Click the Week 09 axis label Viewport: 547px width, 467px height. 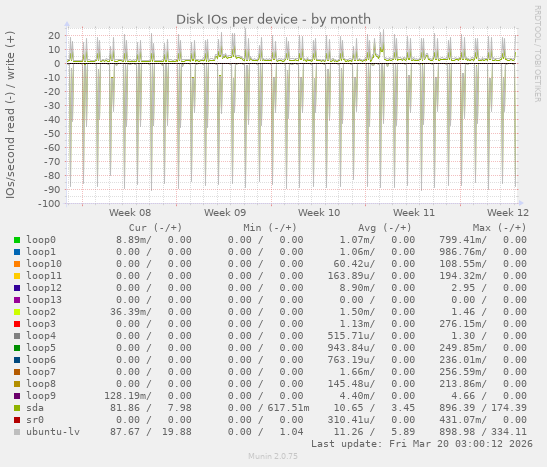pos(225,212)
